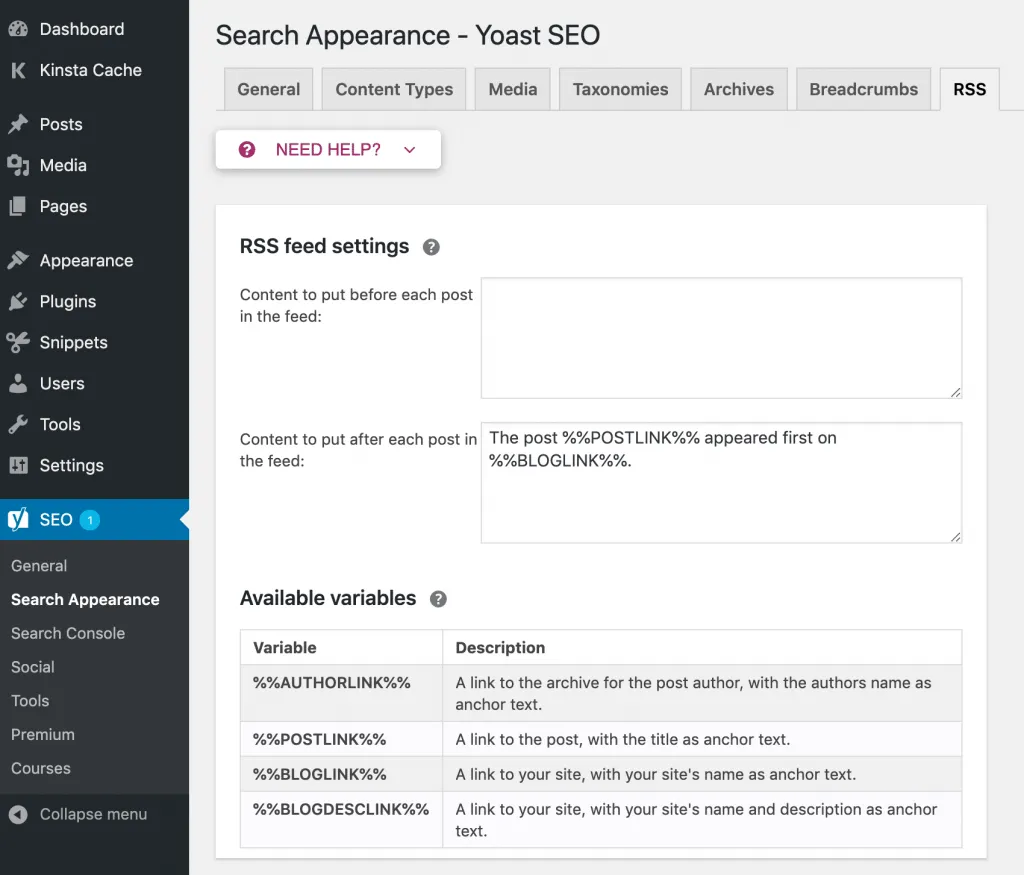Select the Appearance paintbrush icon
This screenshot has width=1024, height=875.
pos(18,260)
